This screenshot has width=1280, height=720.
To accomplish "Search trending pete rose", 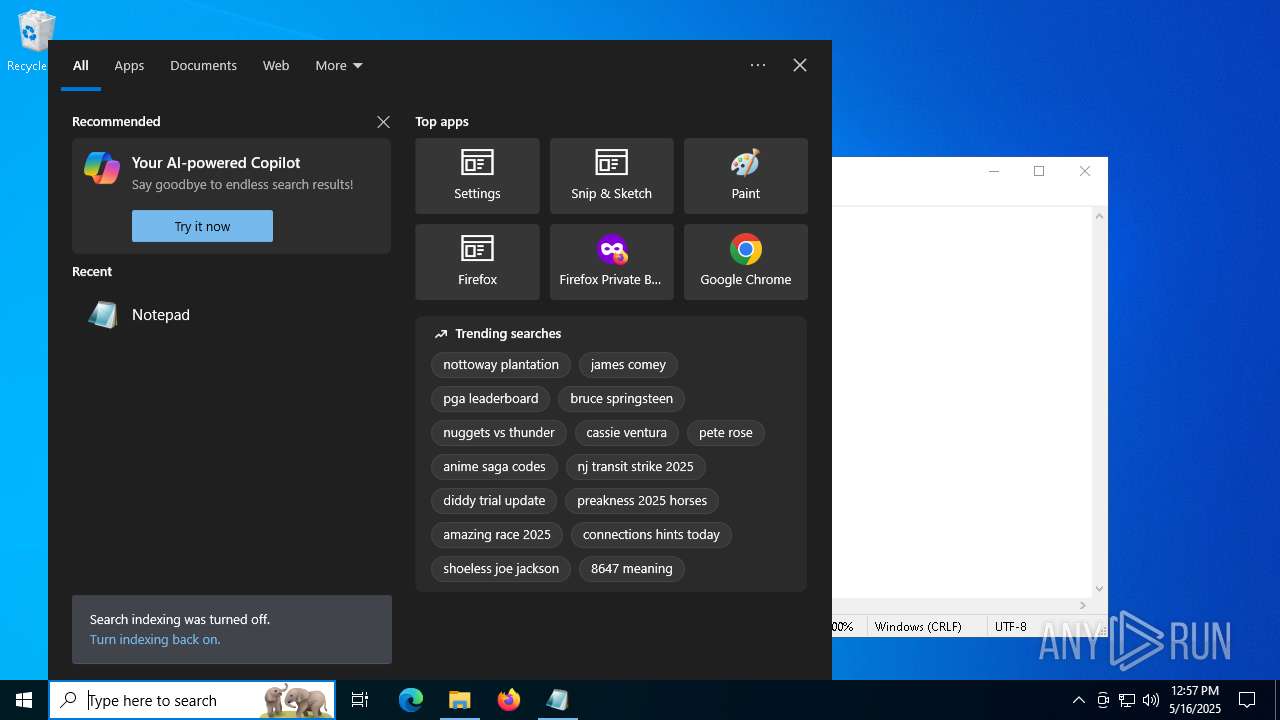I will (726, 433).
